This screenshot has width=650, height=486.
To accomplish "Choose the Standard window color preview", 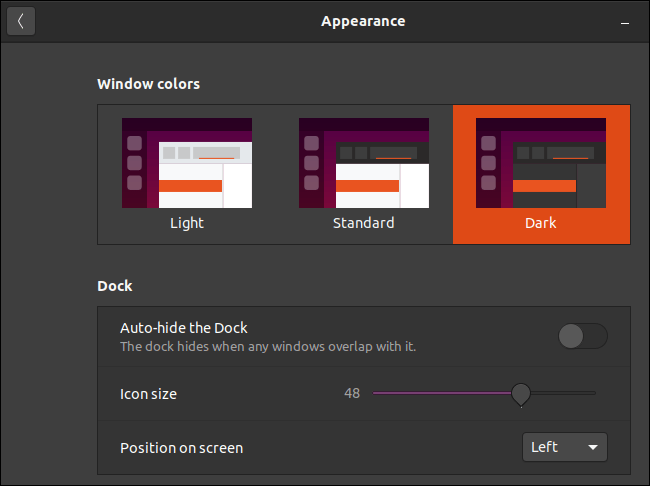I will pos(364,163).
